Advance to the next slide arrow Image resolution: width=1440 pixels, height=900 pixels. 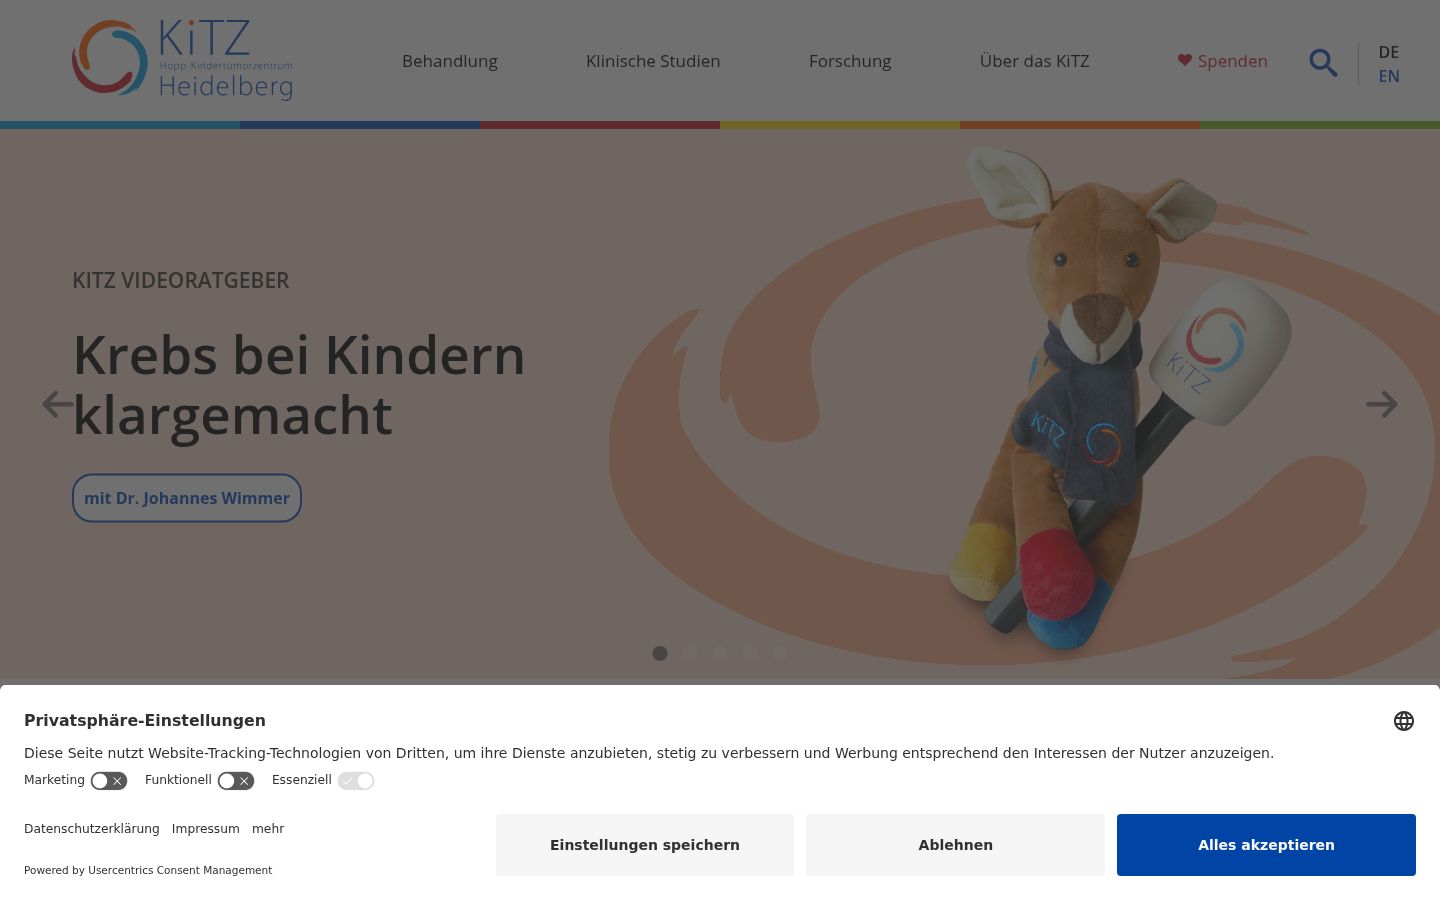click(1382, 404)
